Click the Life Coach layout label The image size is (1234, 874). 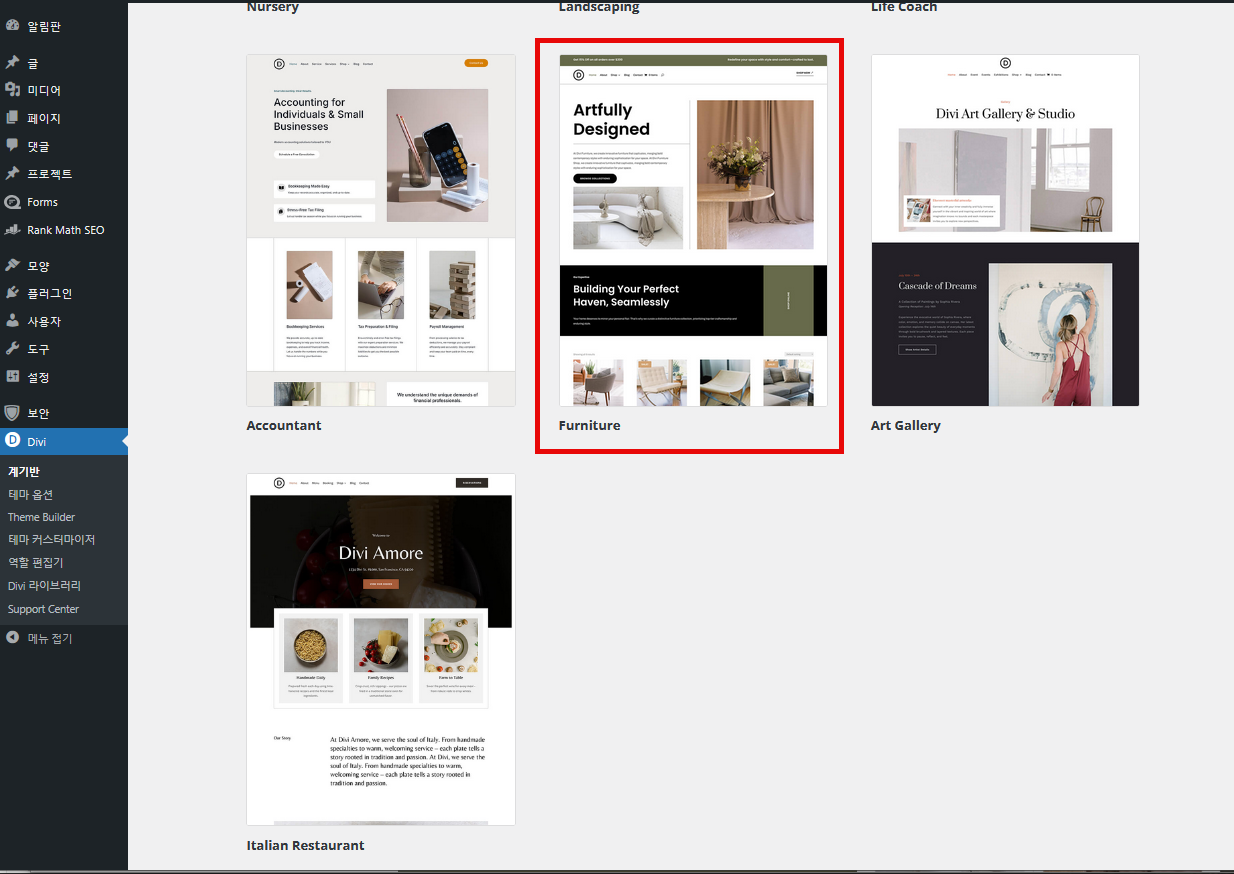pos(904,7)
